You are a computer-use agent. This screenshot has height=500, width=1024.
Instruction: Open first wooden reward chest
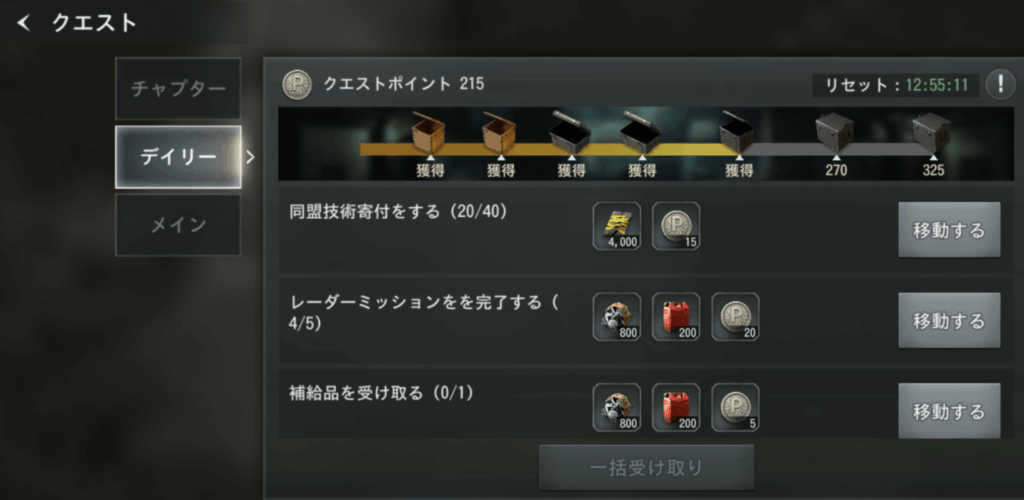[x=428, y=133]
